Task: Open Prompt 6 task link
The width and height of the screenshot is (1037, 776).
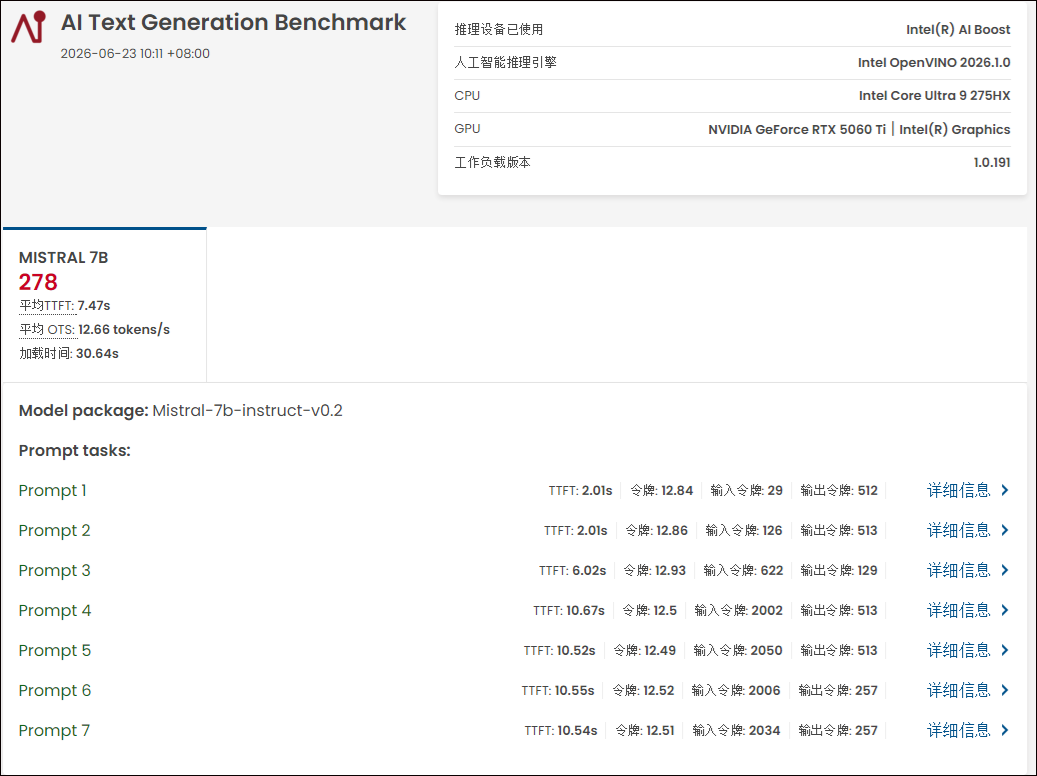Action: (54, 691)
